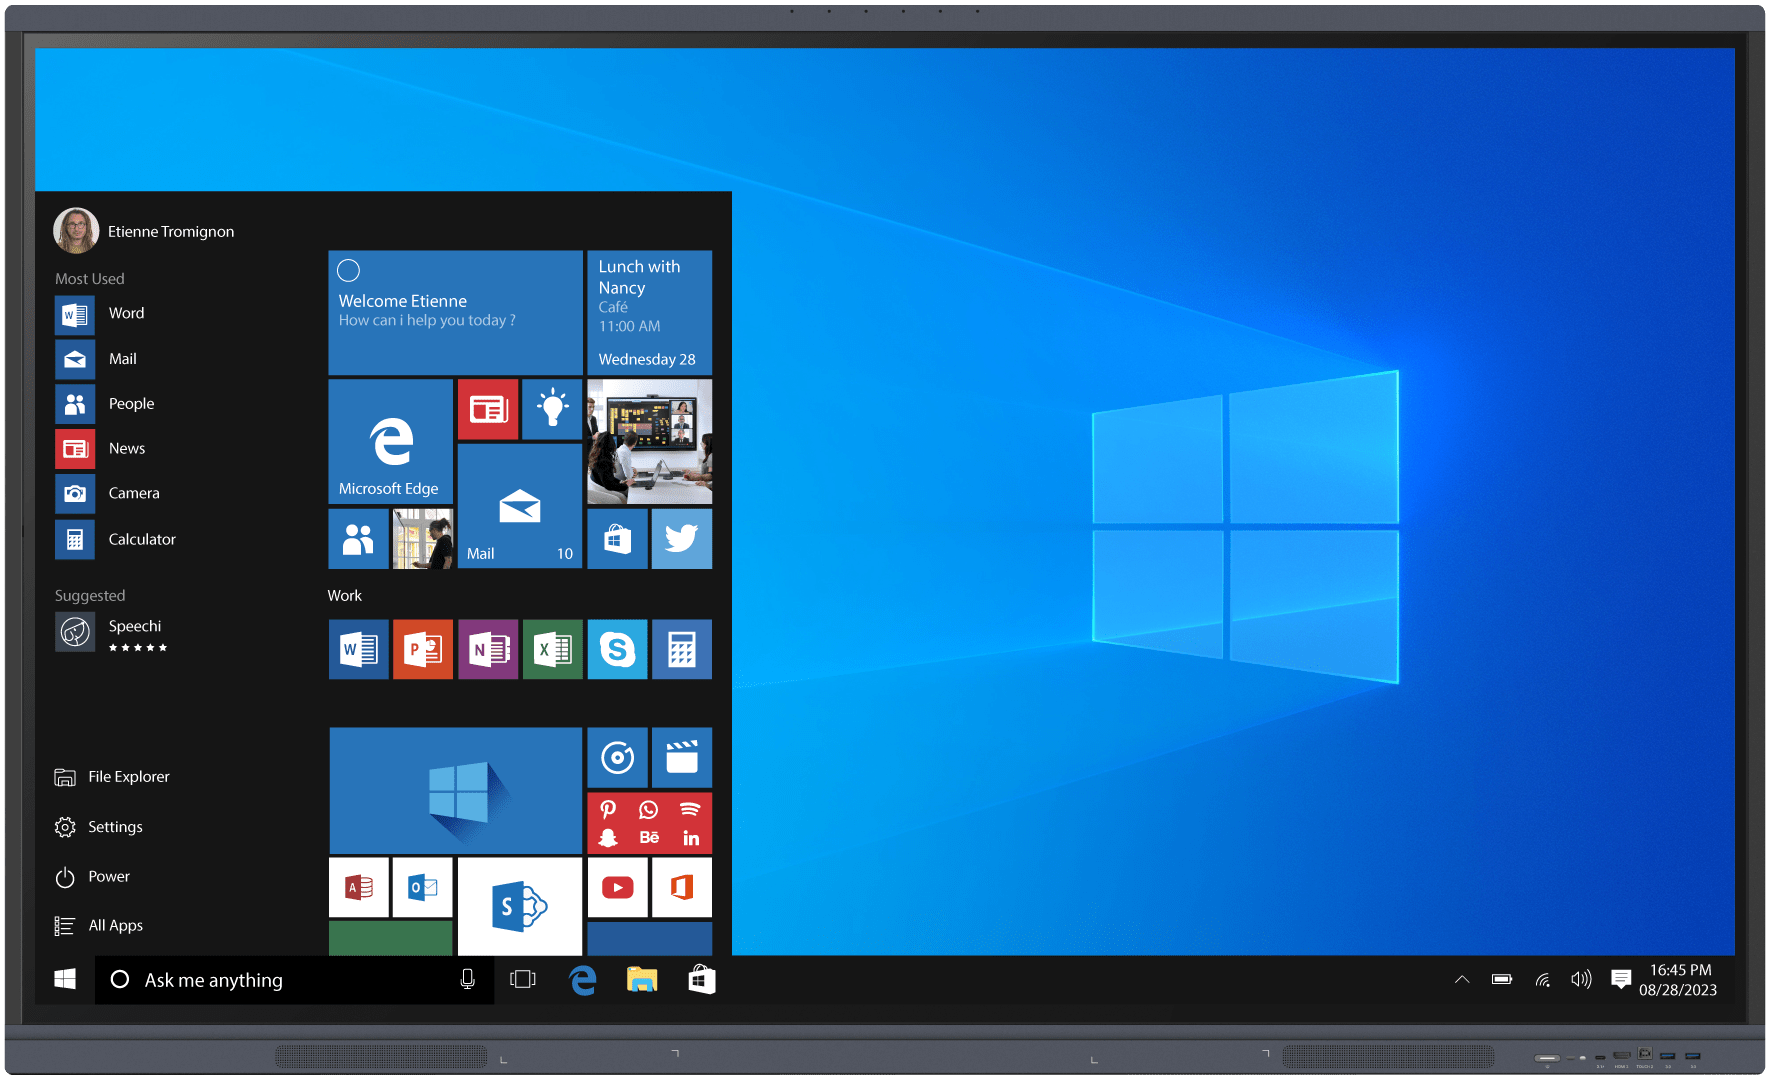Open Task View from taskbar

pos(523,980)
